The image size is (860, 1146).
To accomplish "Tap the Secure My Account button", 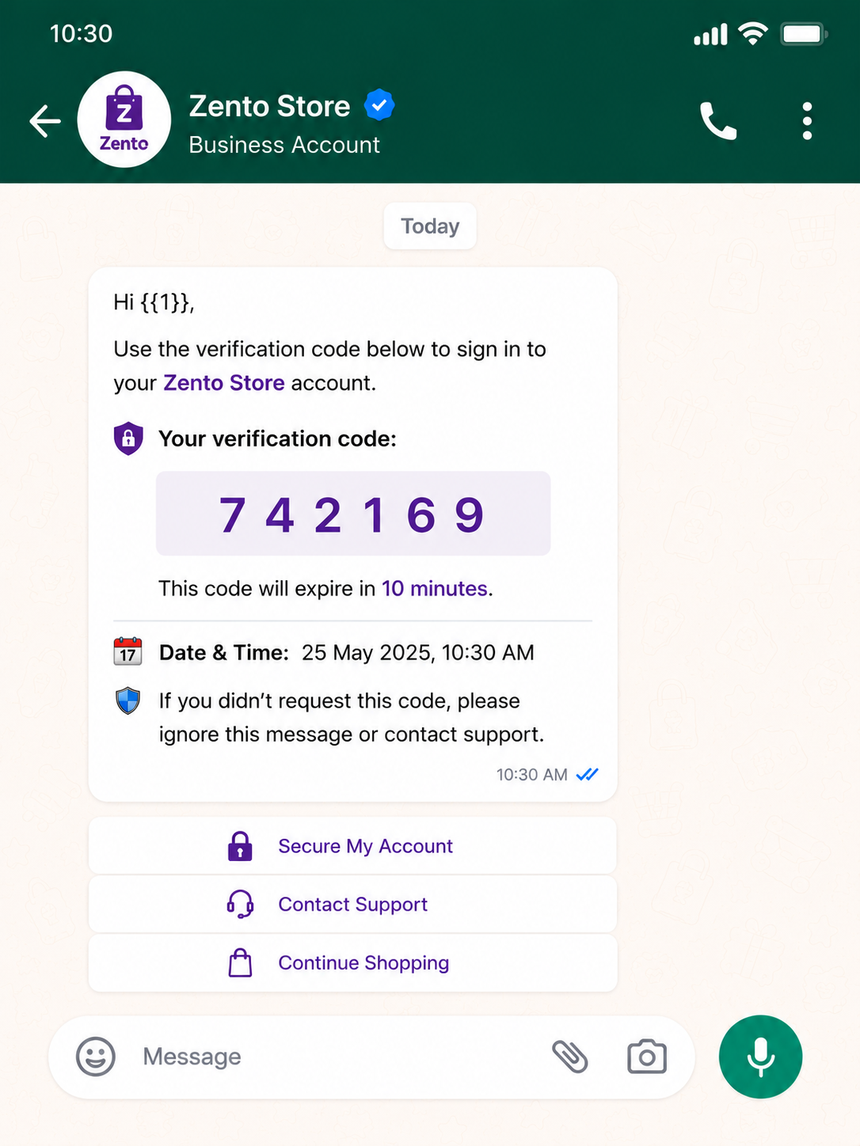I will [x=353, y=846].
